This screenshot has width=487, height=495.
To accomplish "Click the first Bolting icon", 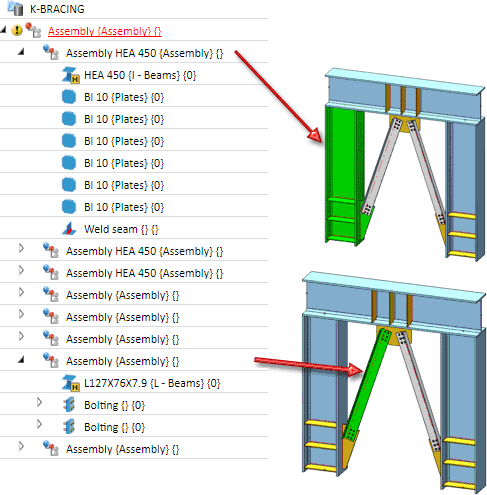I will coord(69,405).
